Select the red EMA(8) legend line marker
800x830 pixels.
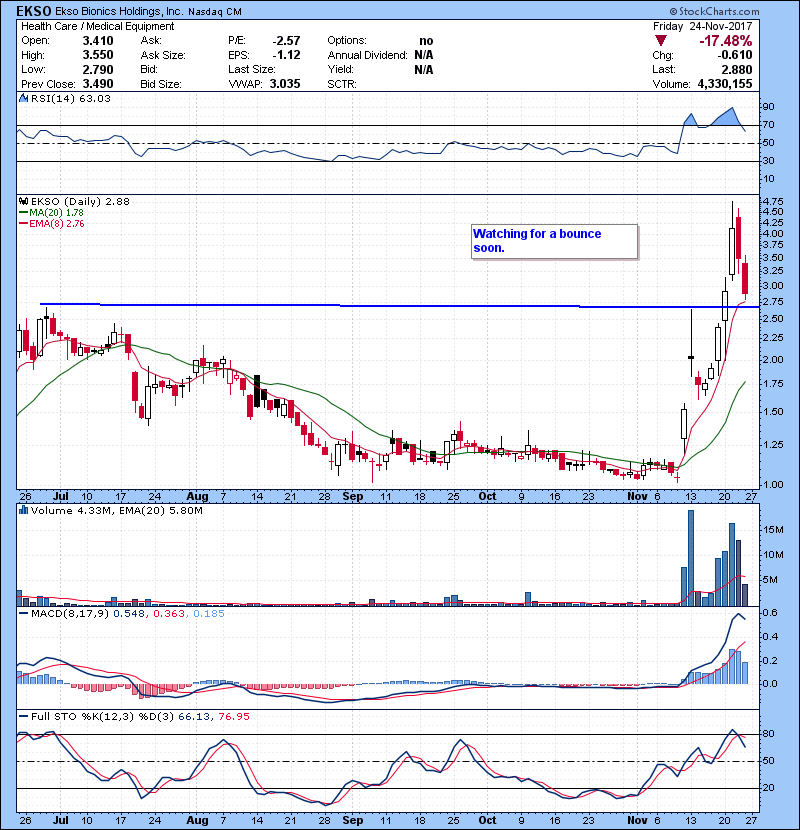(23, 223)
